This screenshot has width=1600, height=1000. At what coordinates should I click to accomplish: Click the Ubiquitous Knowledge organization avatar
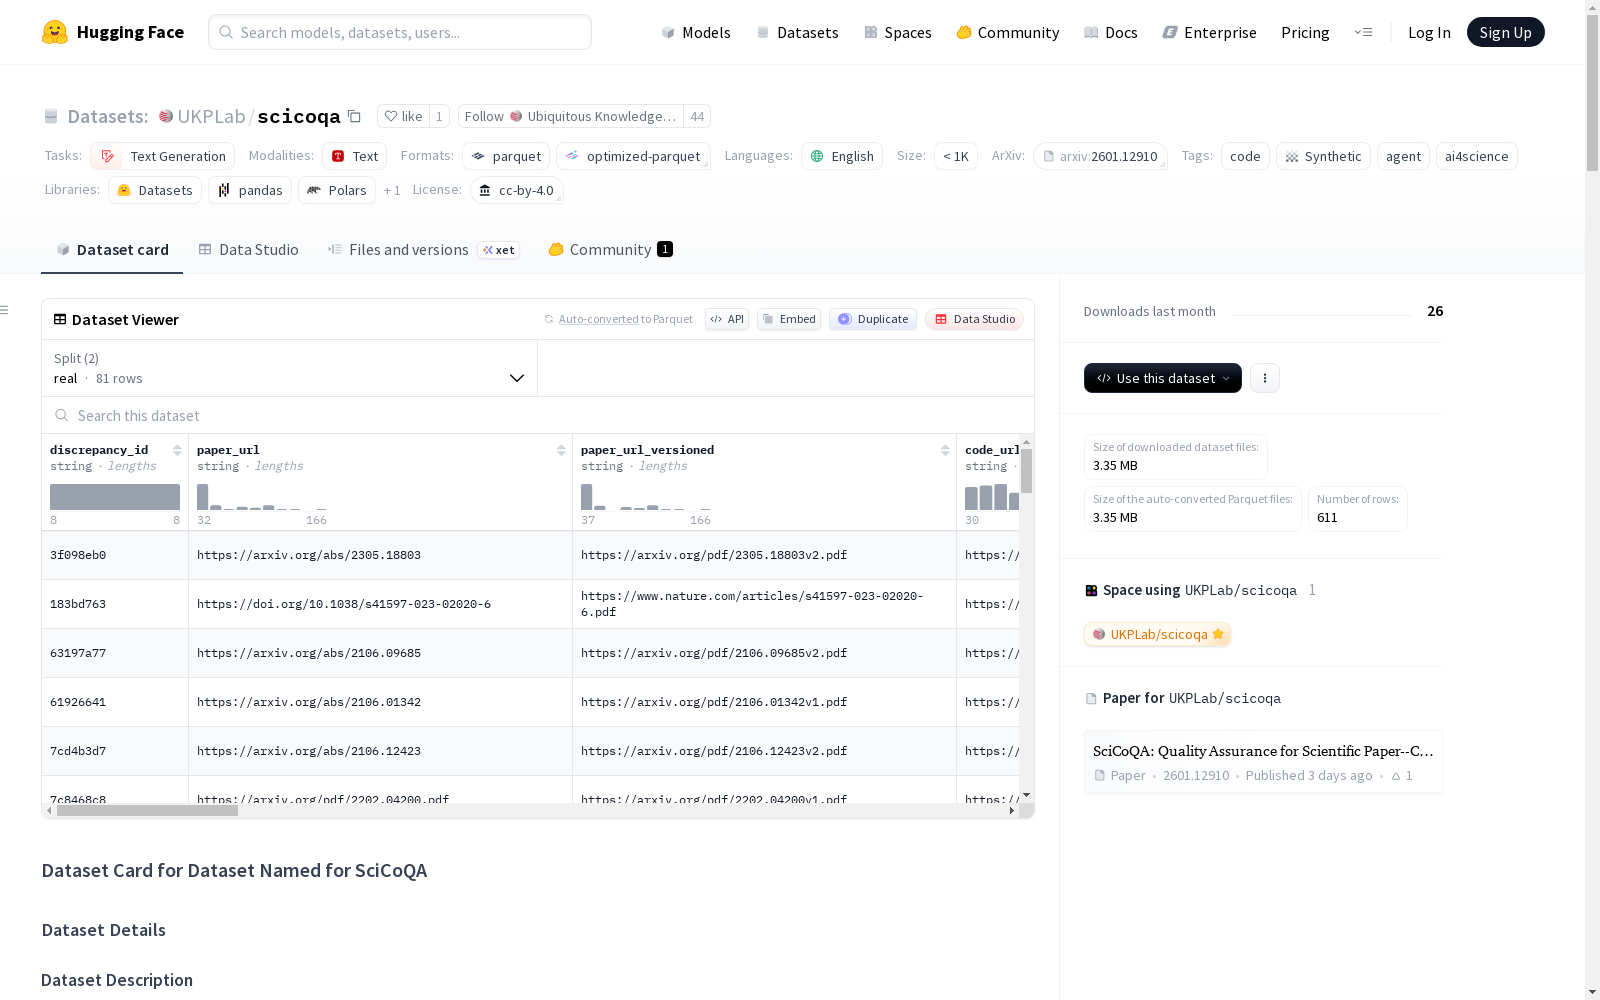(x=516, y=116)
